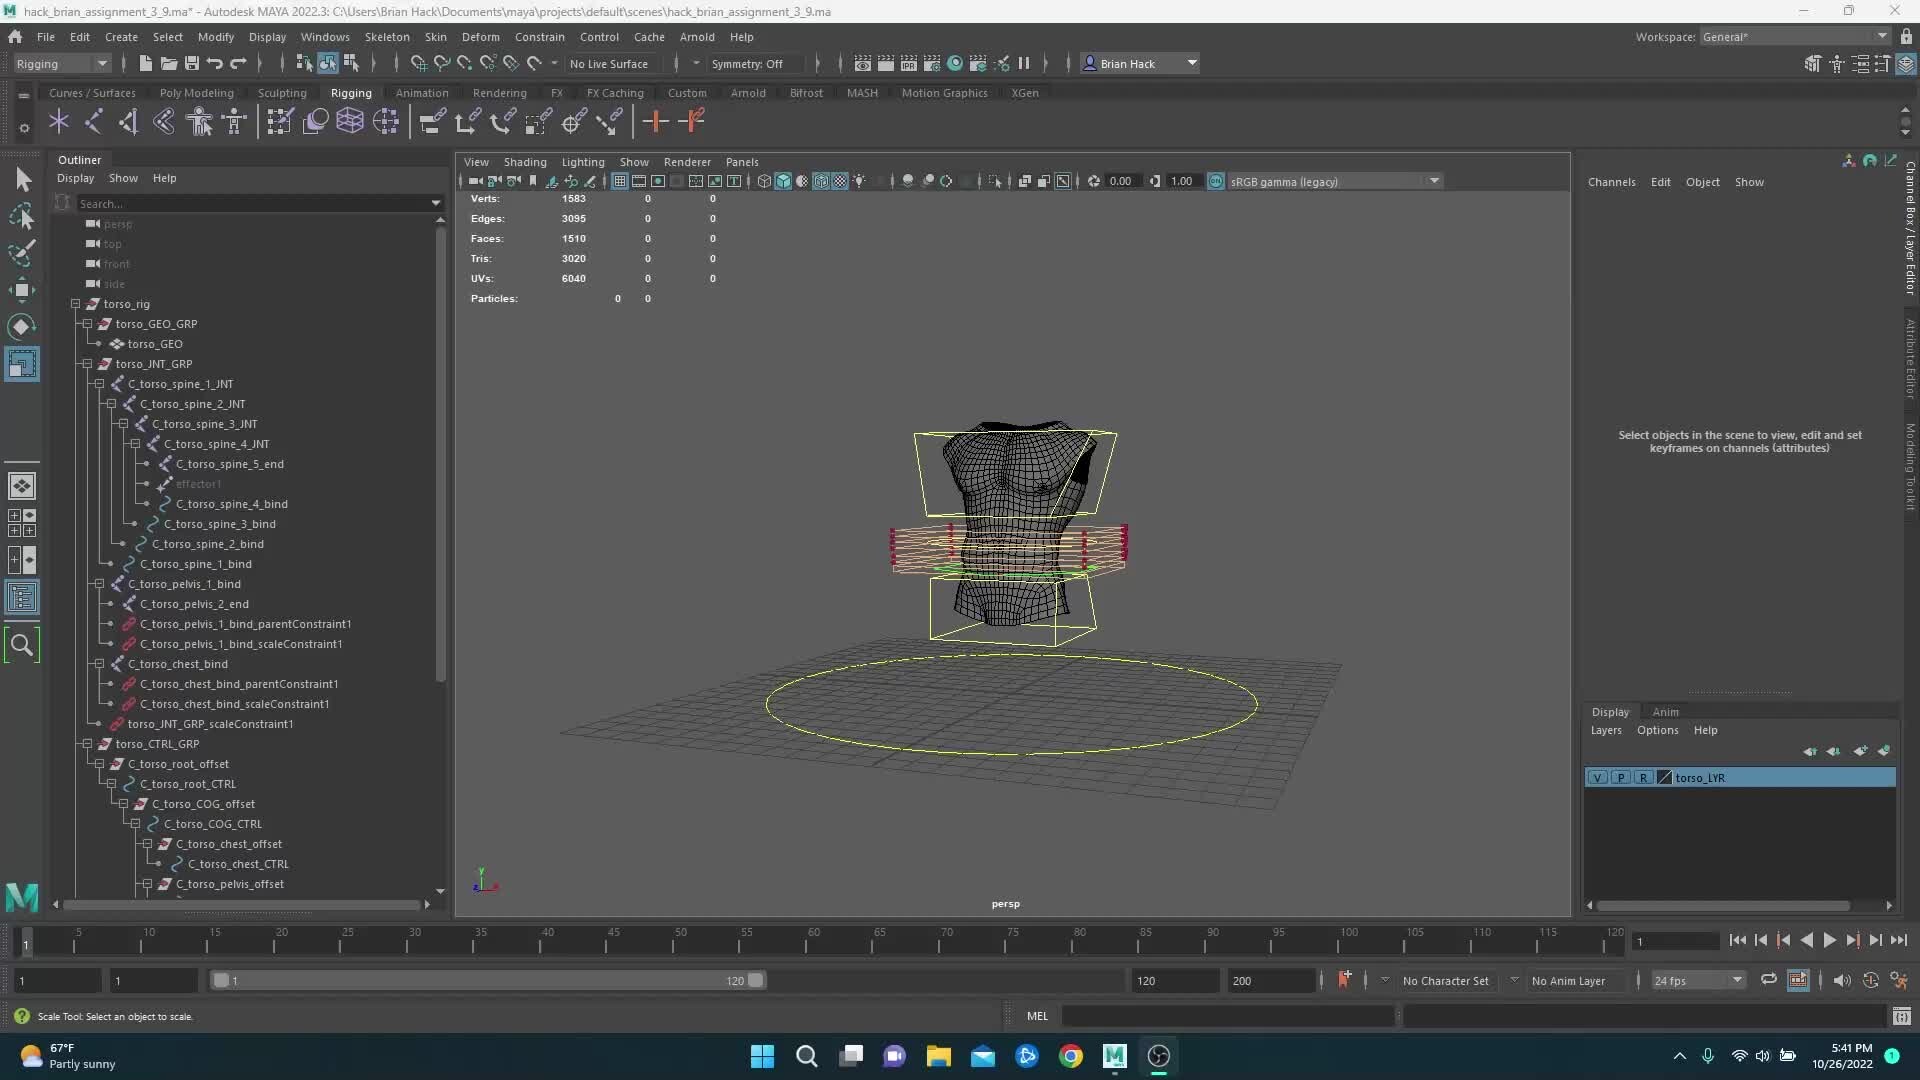Select the Move tool in the toolbox
Viewport: 1920px width, 1080px height.
pyautogui.click(x=22, y=290)
